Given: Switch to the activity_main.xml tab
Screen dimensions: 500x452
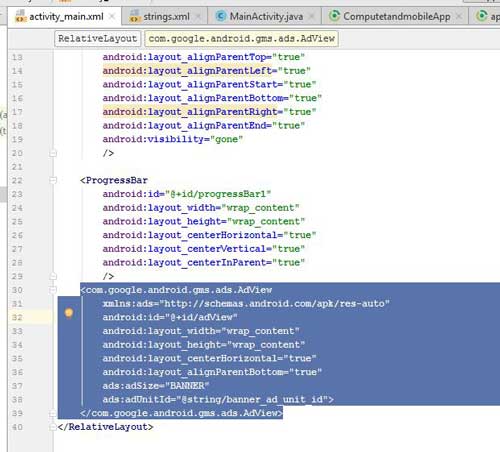Looking at the screenshot, I should pos(66,16).
